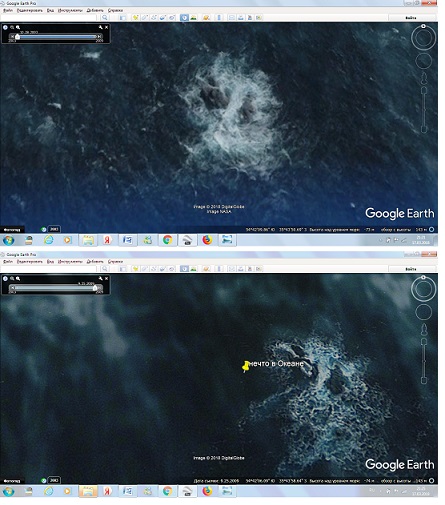
Task: Open Файл menu in the upper window
Action: tap(8, 10)
